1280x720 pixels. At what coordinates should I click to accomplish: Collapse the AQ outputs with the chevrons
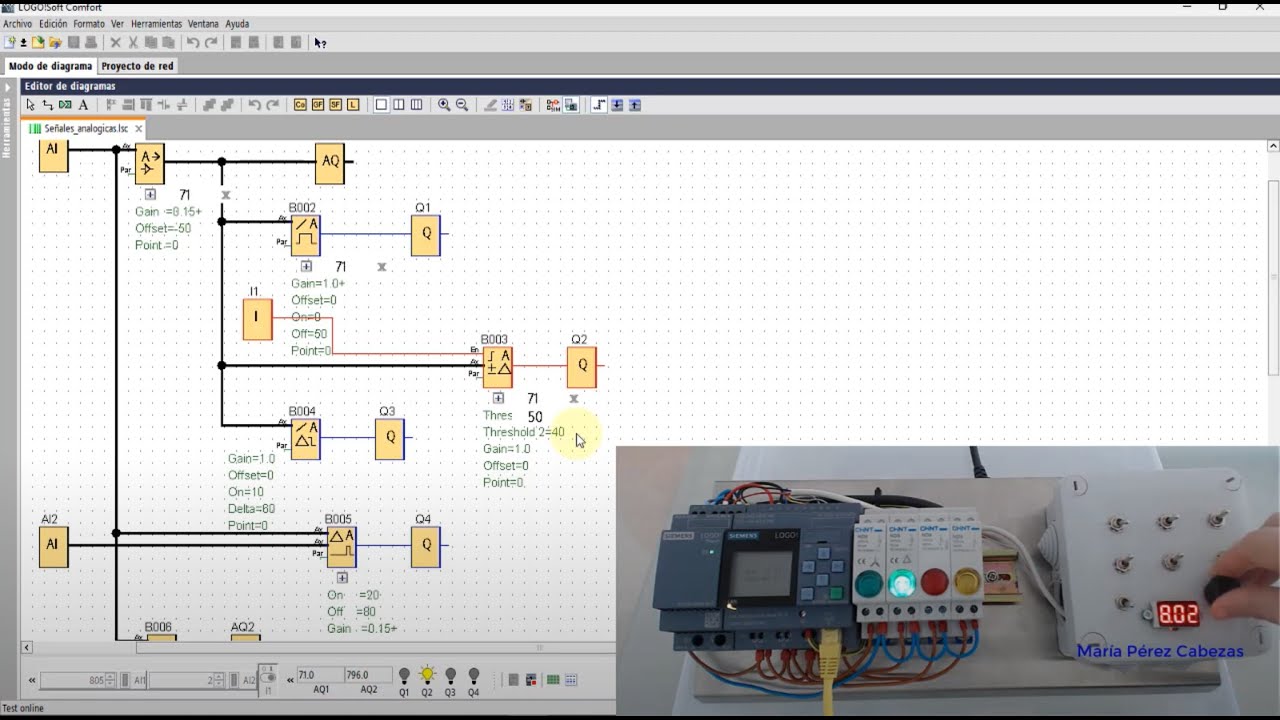290,680
